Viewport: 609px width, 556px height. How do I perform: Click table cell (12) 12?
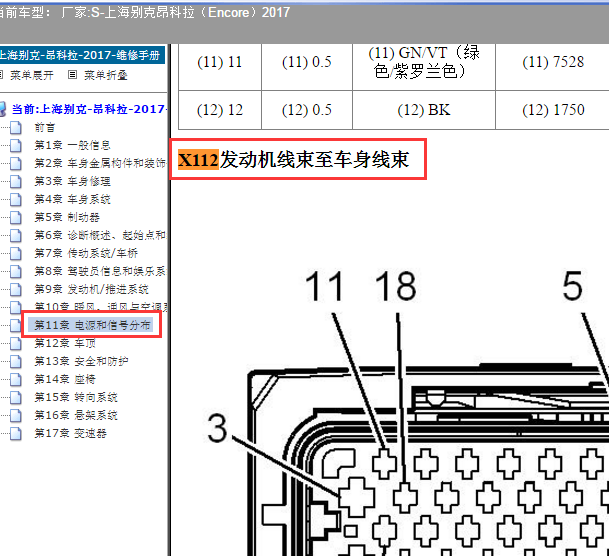pos(219,110)
